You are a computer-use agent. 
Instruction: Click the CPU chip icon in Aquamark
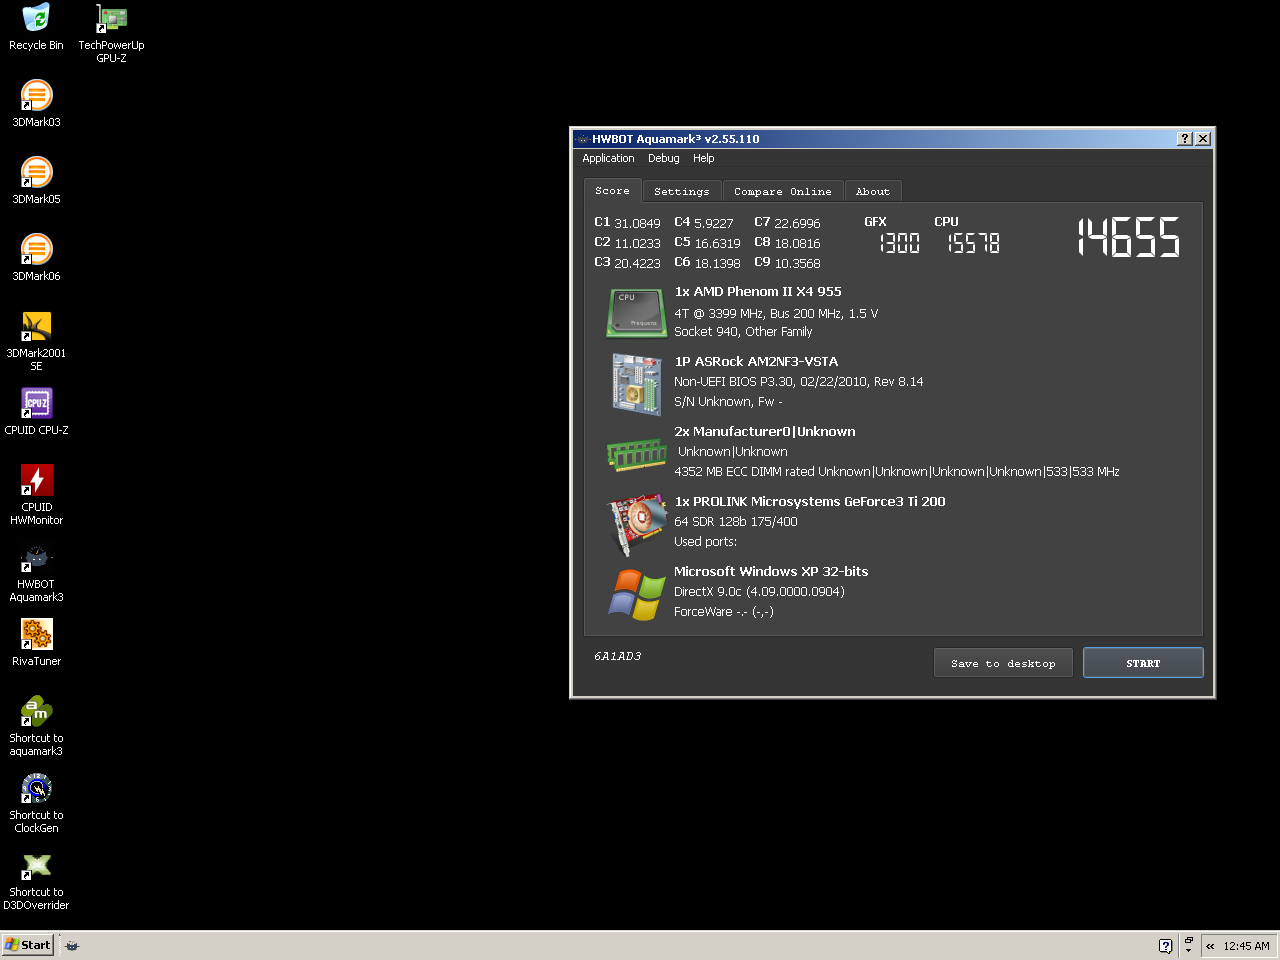pyautogui.click(x=636, y=313)
